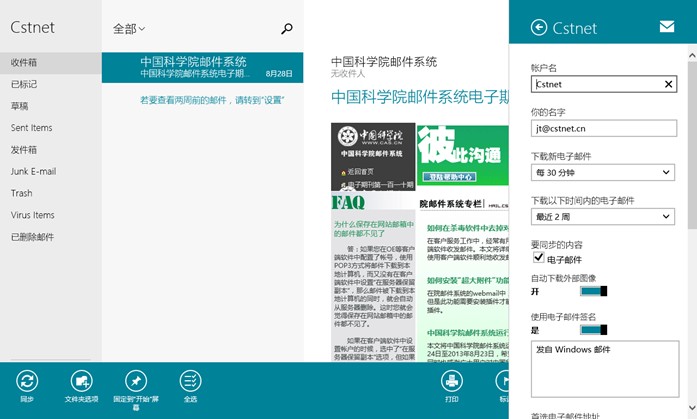Switch off 自动下载外部图像 toggle
The height and width of the screenshot is (419, 697).
click(593, 291)
